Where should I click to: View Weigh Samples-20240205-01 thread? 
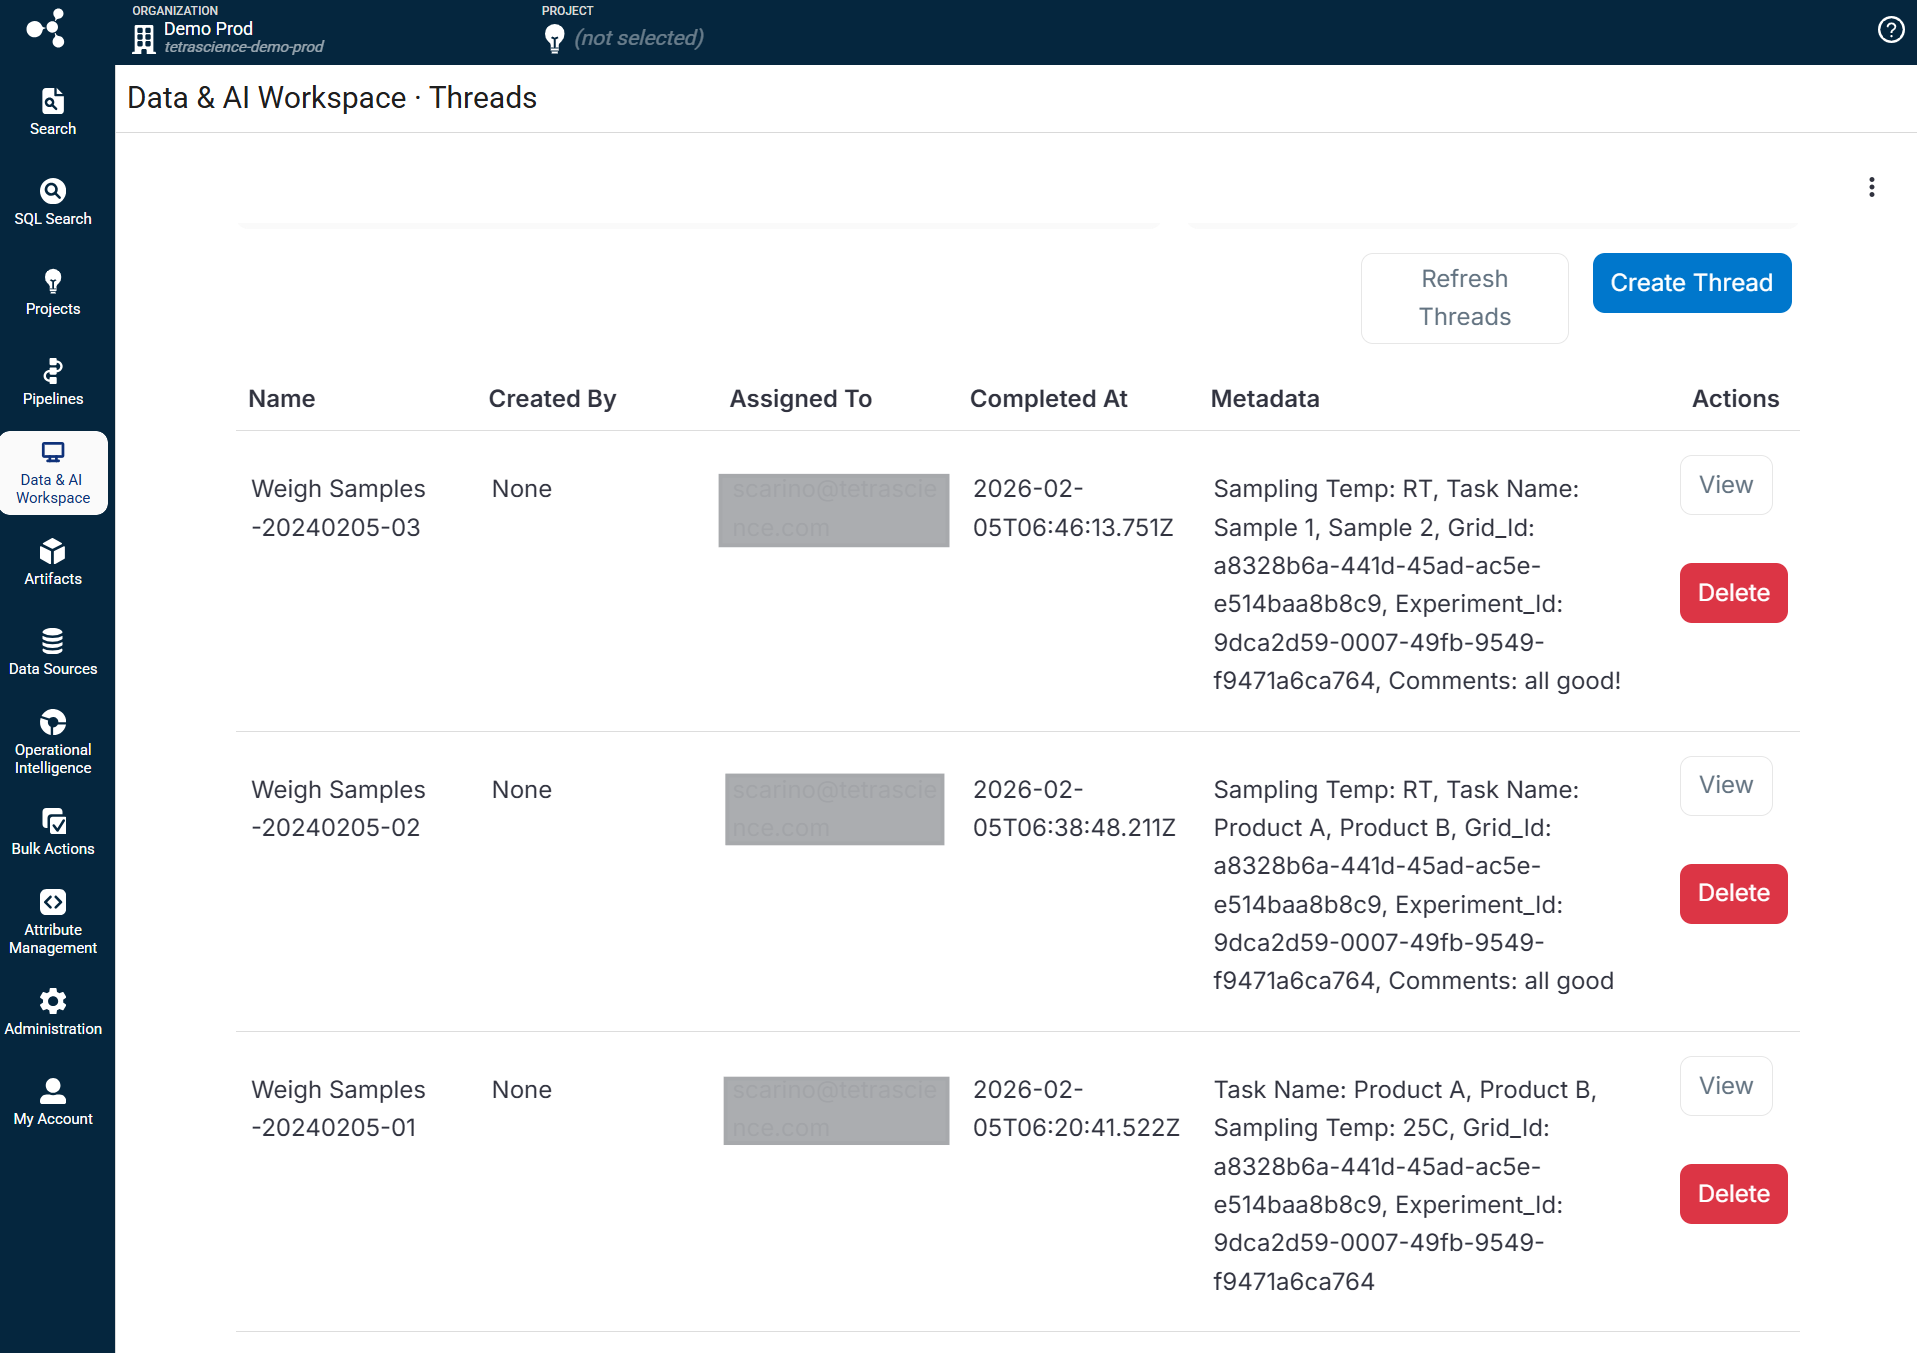tap(1725, 1086)
